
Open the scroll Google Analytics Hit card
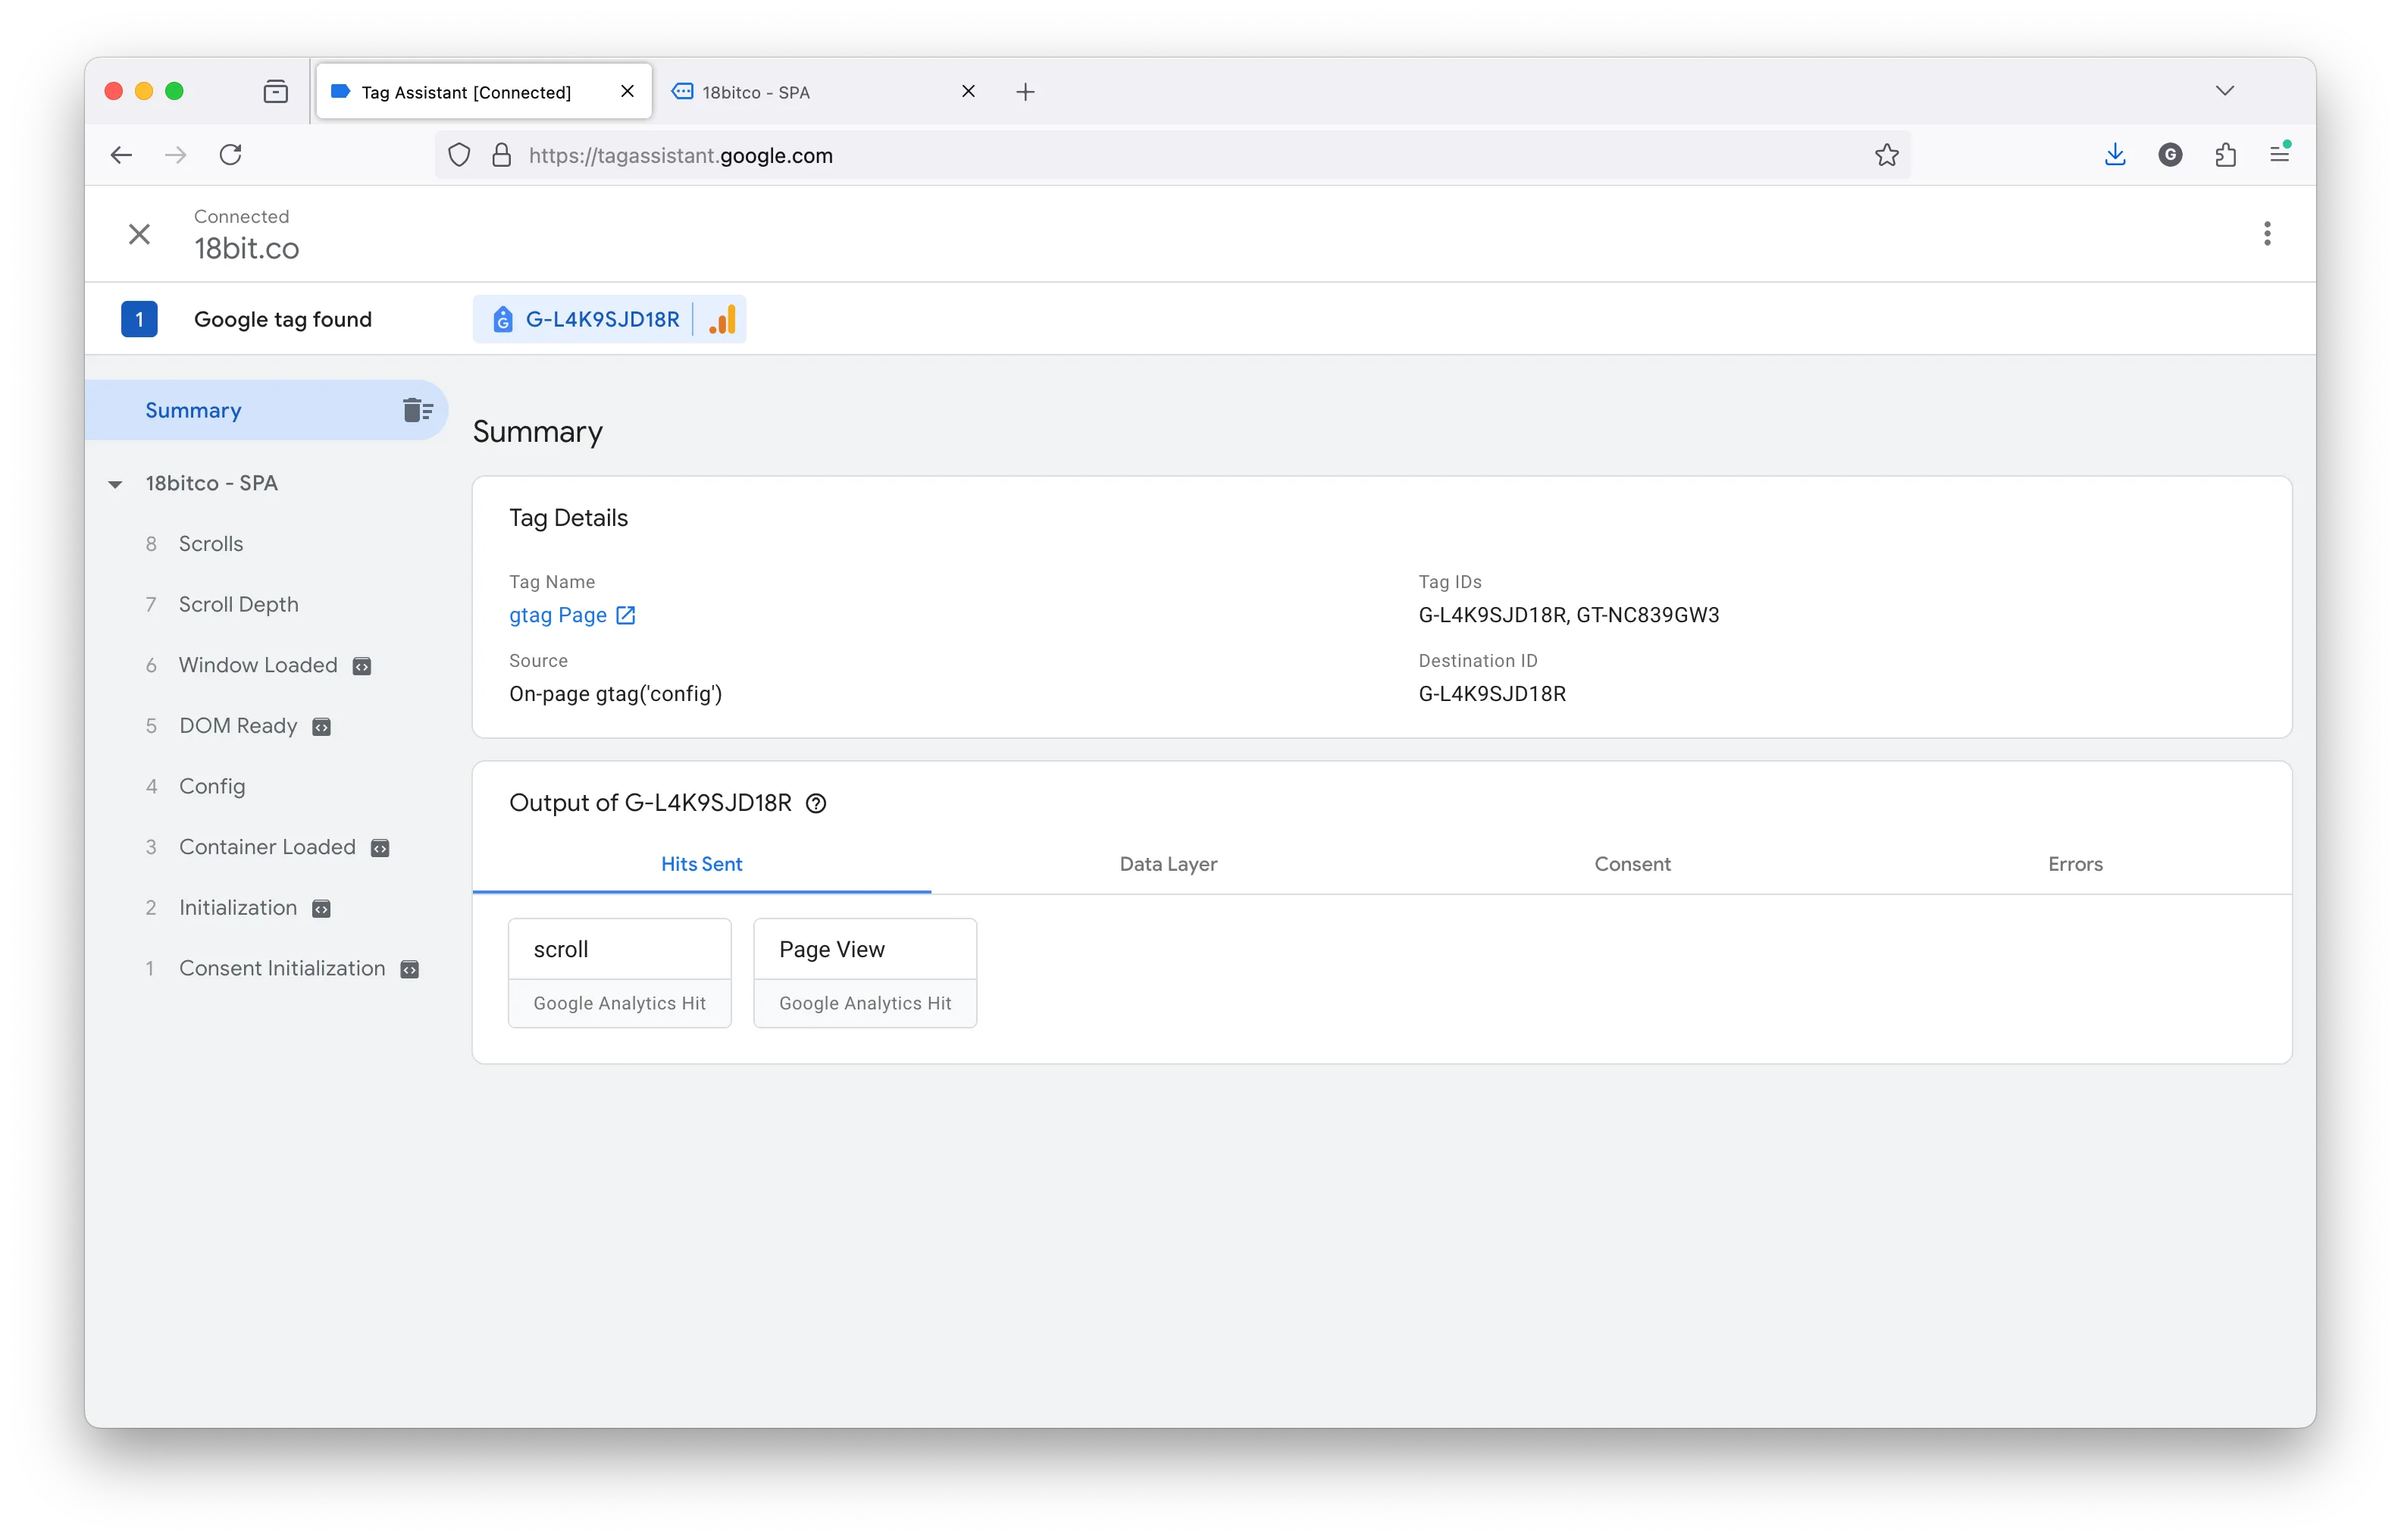point(619,973)
